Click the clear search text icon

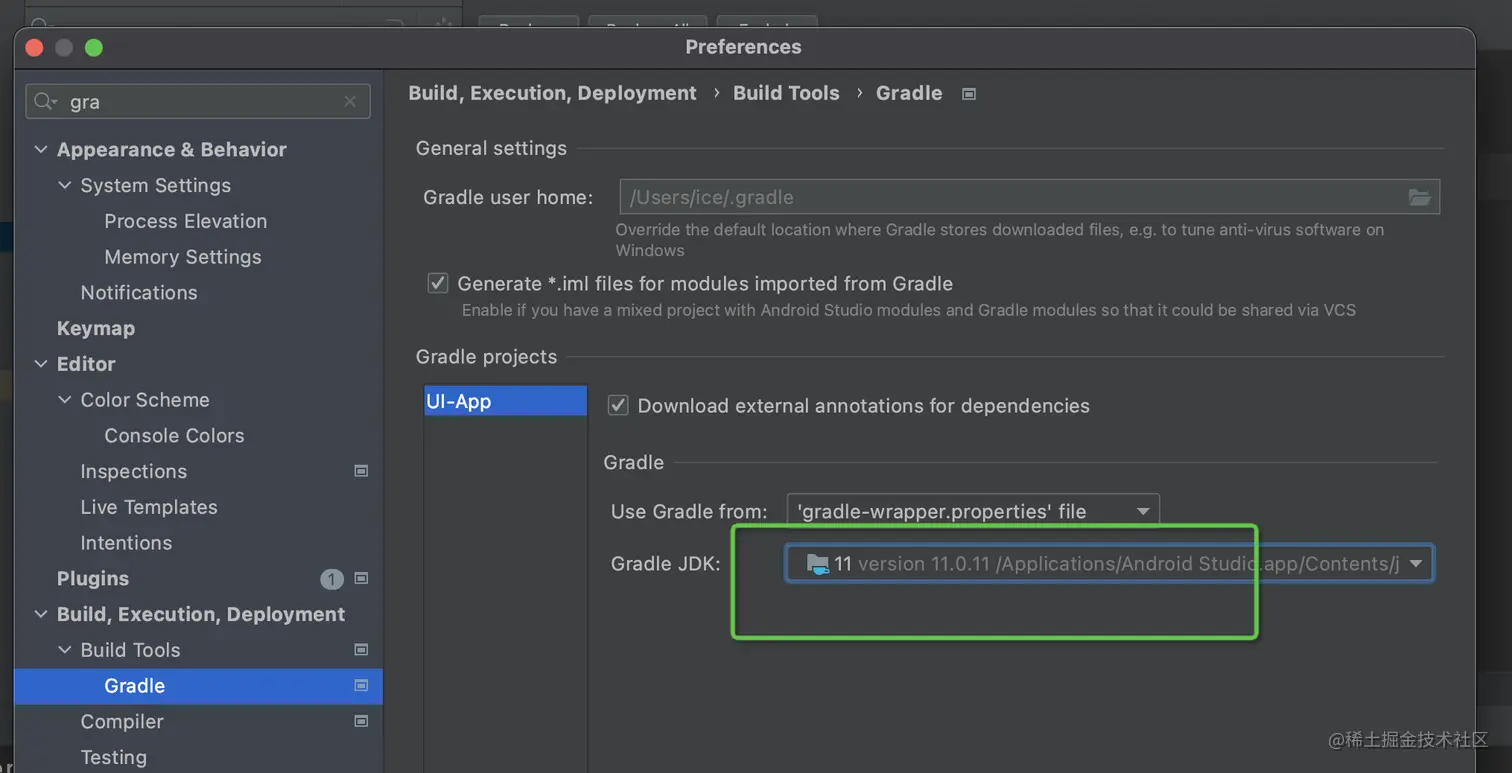(x=350, y=102)
